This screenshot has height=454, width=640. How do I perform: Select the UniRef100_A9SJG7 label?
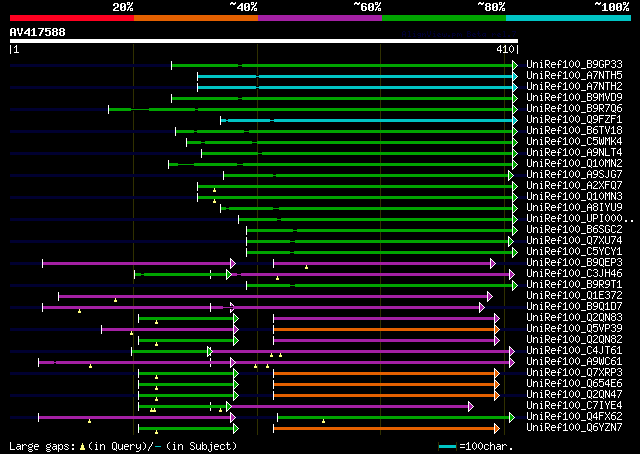point(574,175)
